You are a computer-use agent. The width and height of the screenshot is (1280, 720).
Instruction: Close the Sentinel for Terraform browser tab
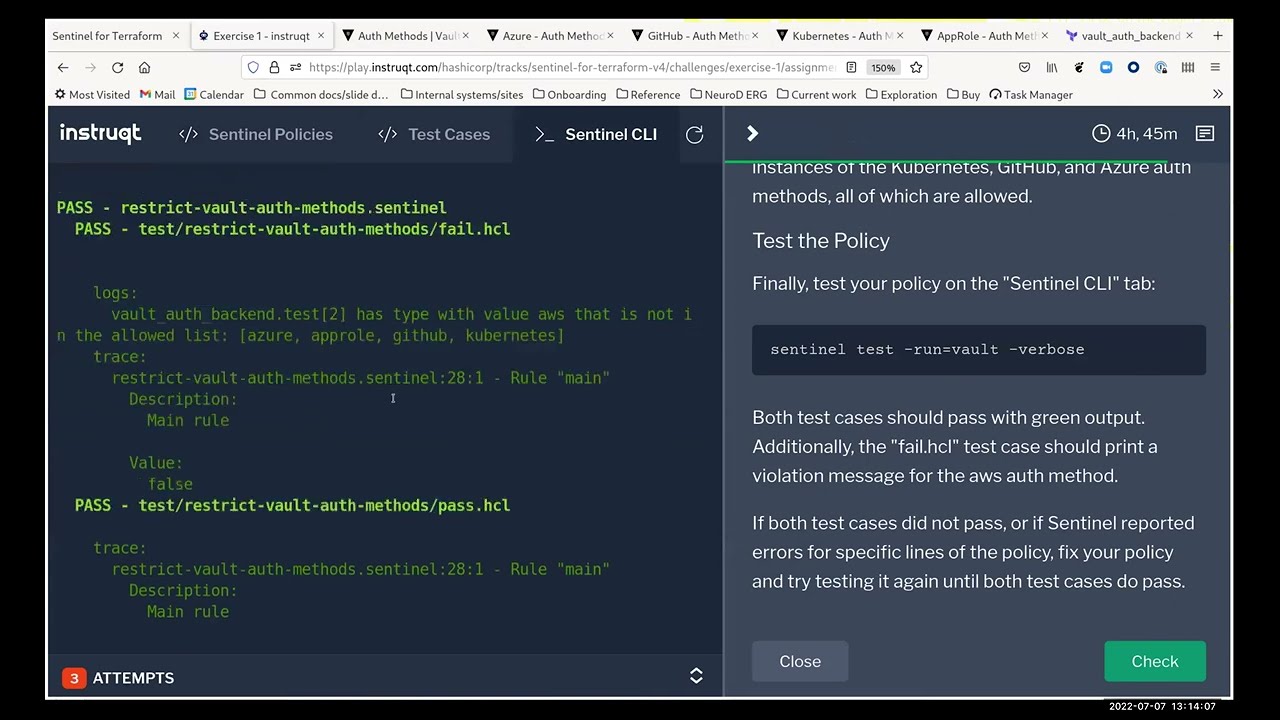pos(175,35)
